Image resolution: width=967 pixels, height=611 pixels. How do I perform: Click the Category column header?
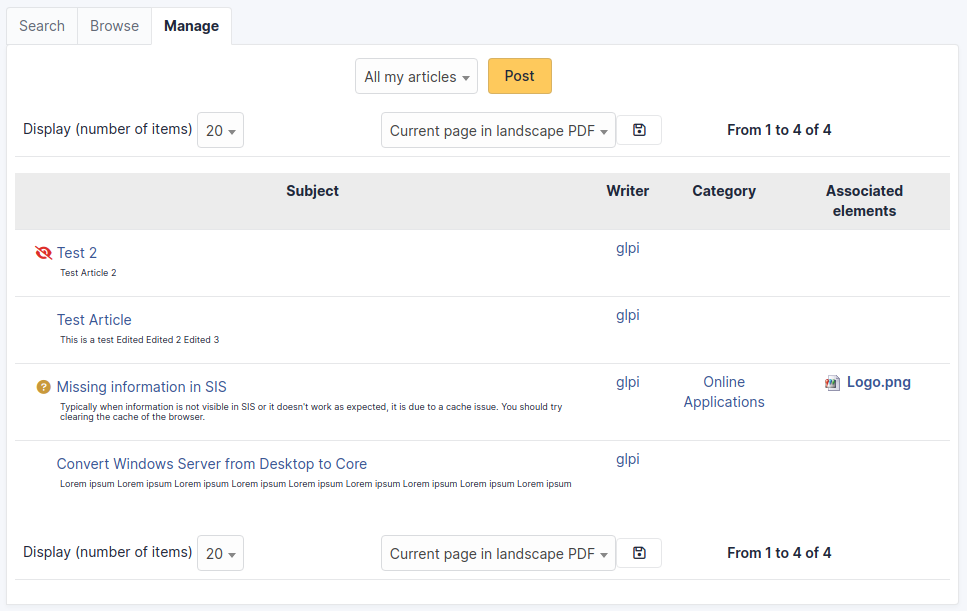(724, 191)
